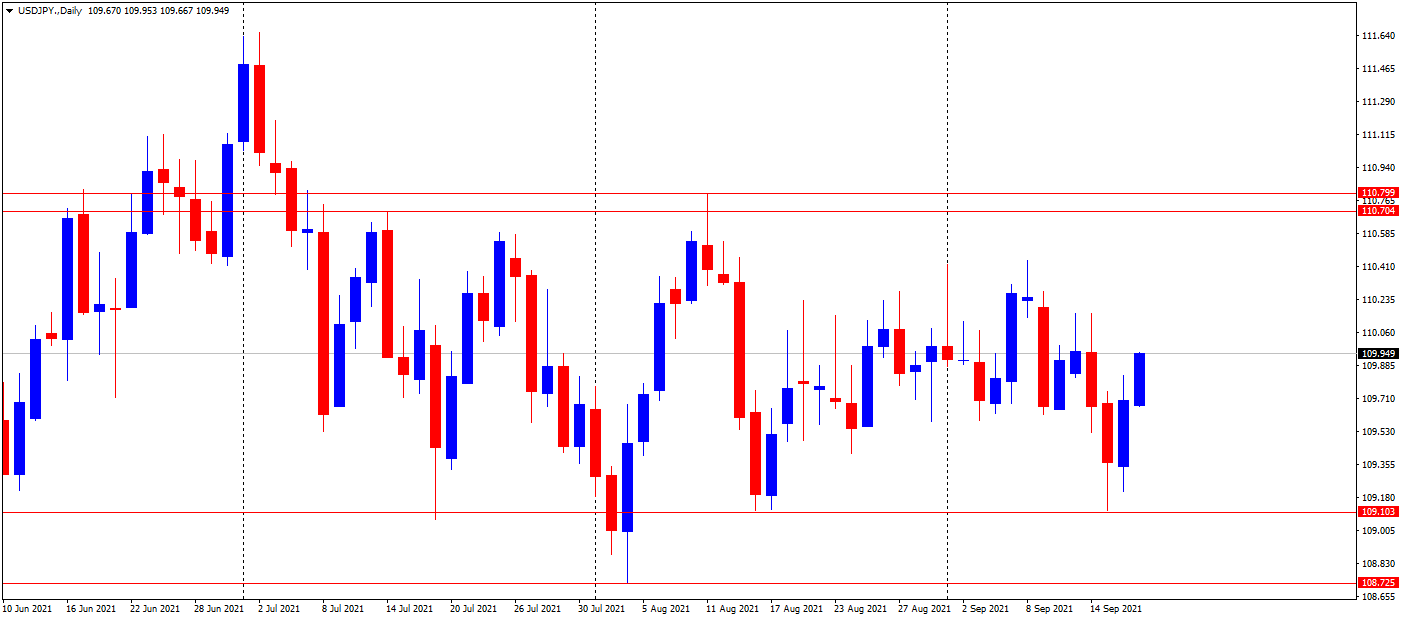The width and height of the screenshot is (1402, 620).
Task: Click the 26 Jul 2021 date label
Action: point(537,608)
